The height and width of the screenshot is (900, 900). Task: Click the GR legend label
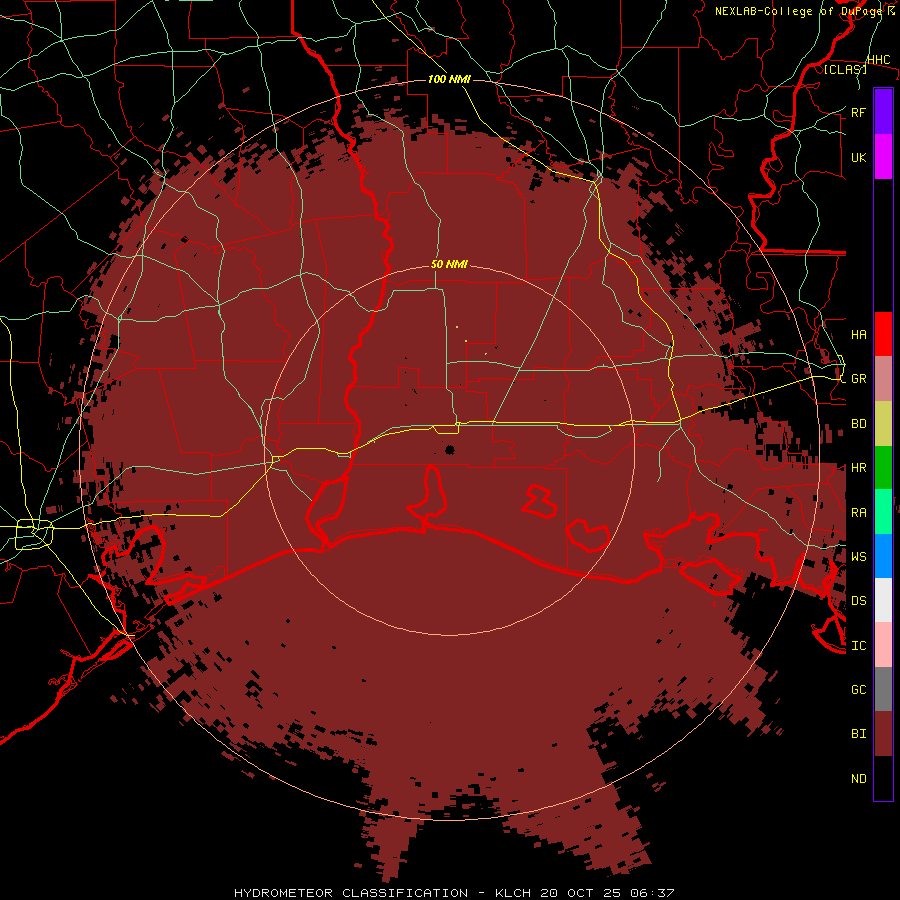click(859, 379)
